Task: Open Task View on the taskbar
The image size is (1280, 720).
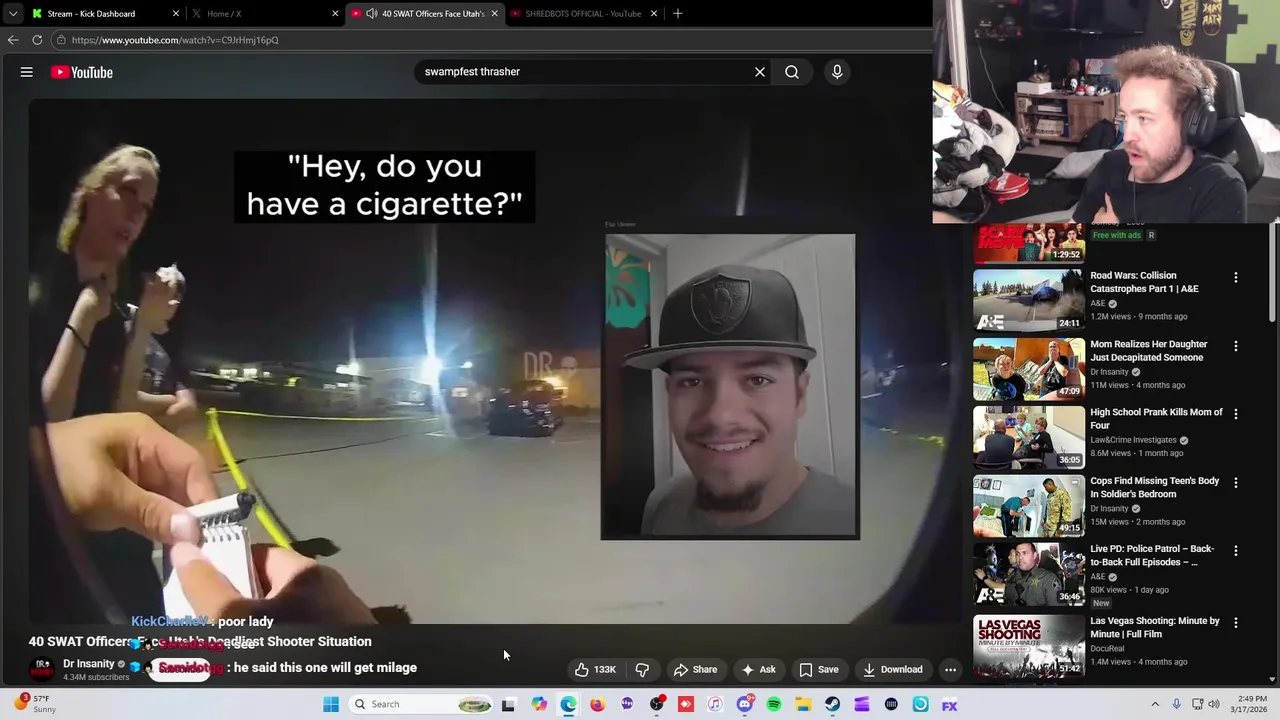Action: point(508,704)
